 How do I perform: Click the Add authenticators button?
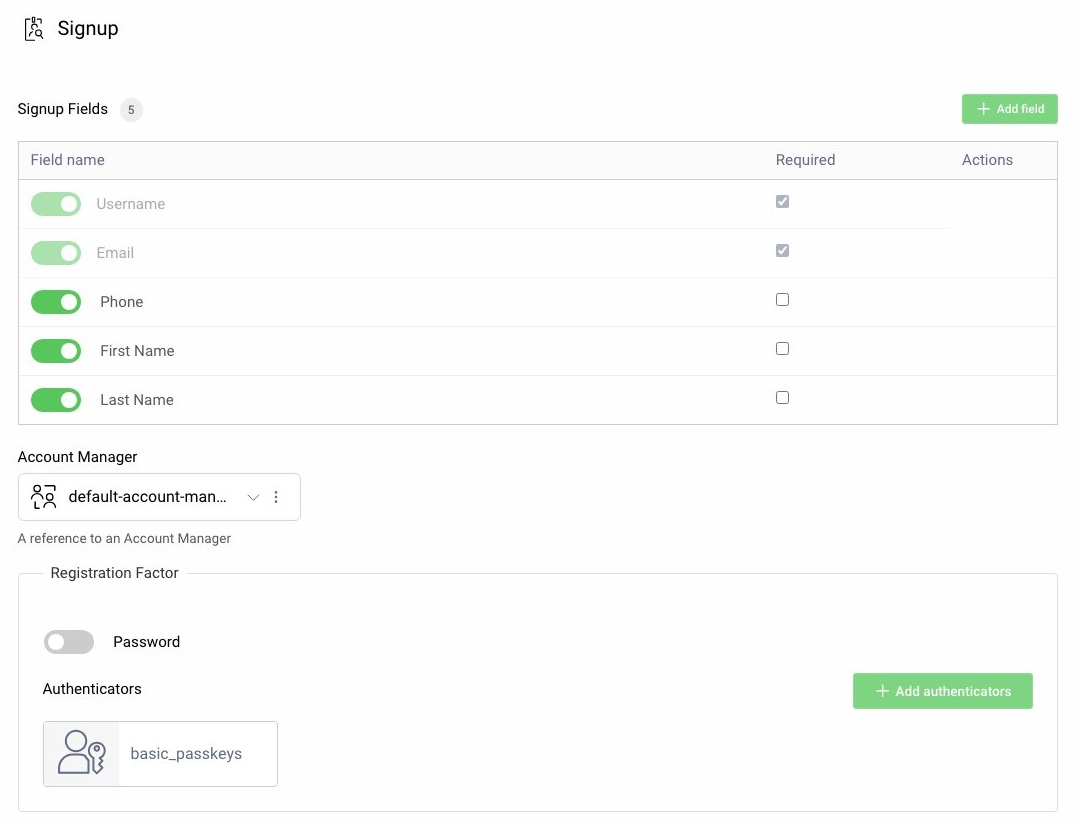942,691
